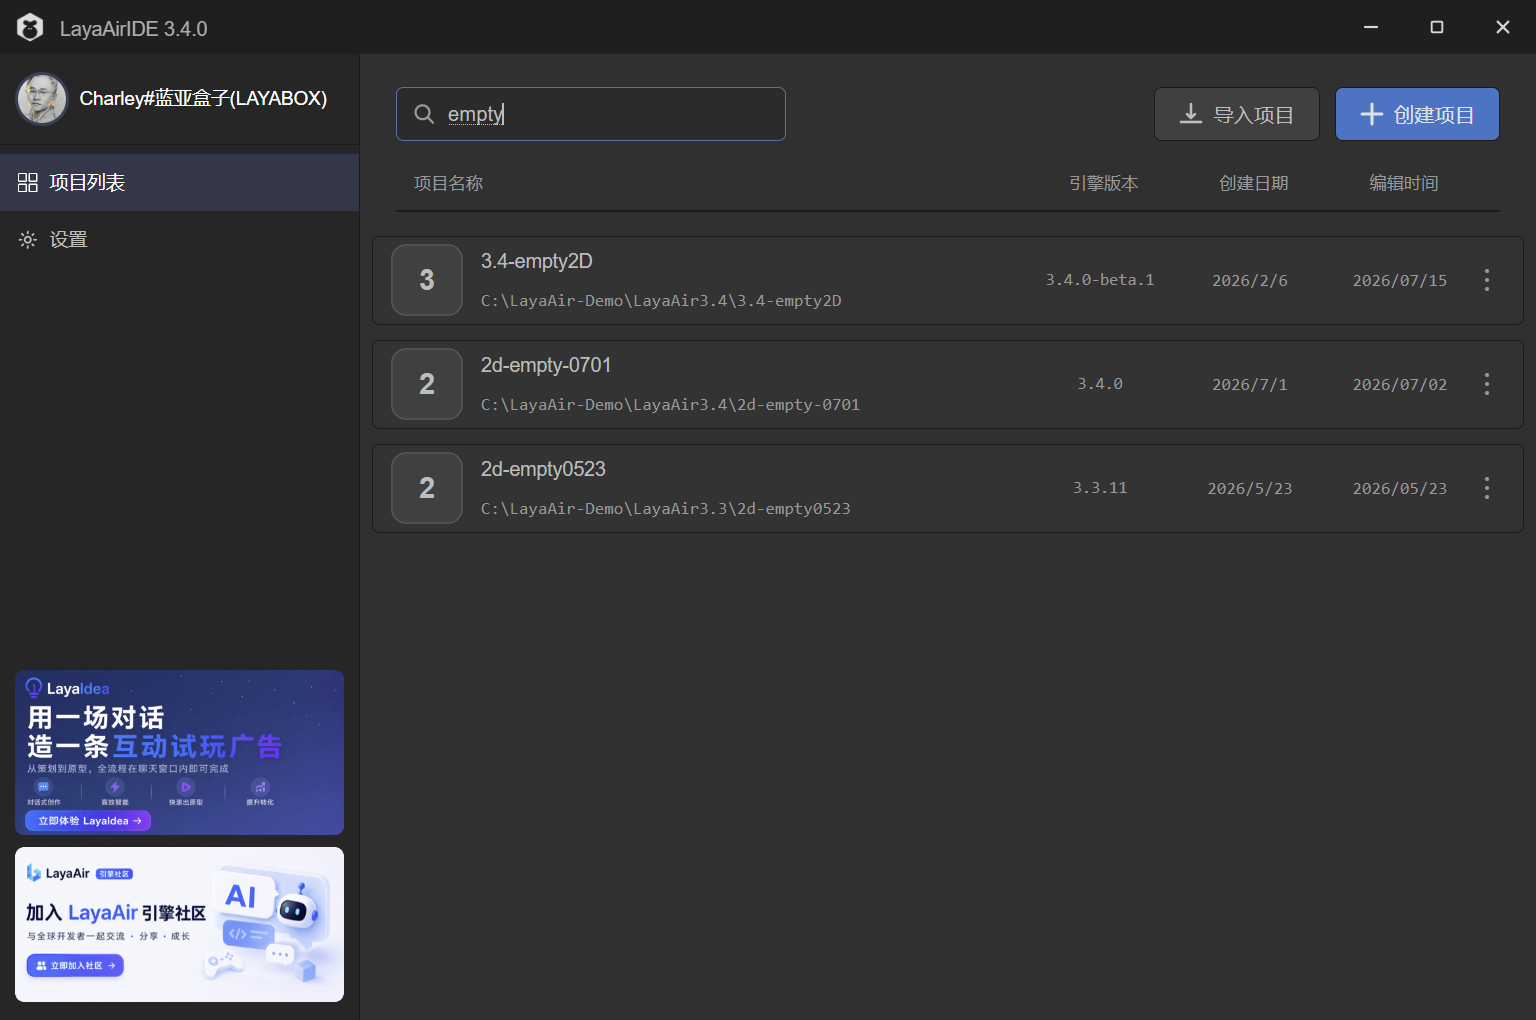Click path C:\LayaAir-Demo\LayaAir3.4\3.4-empty2D

[661, 301]
